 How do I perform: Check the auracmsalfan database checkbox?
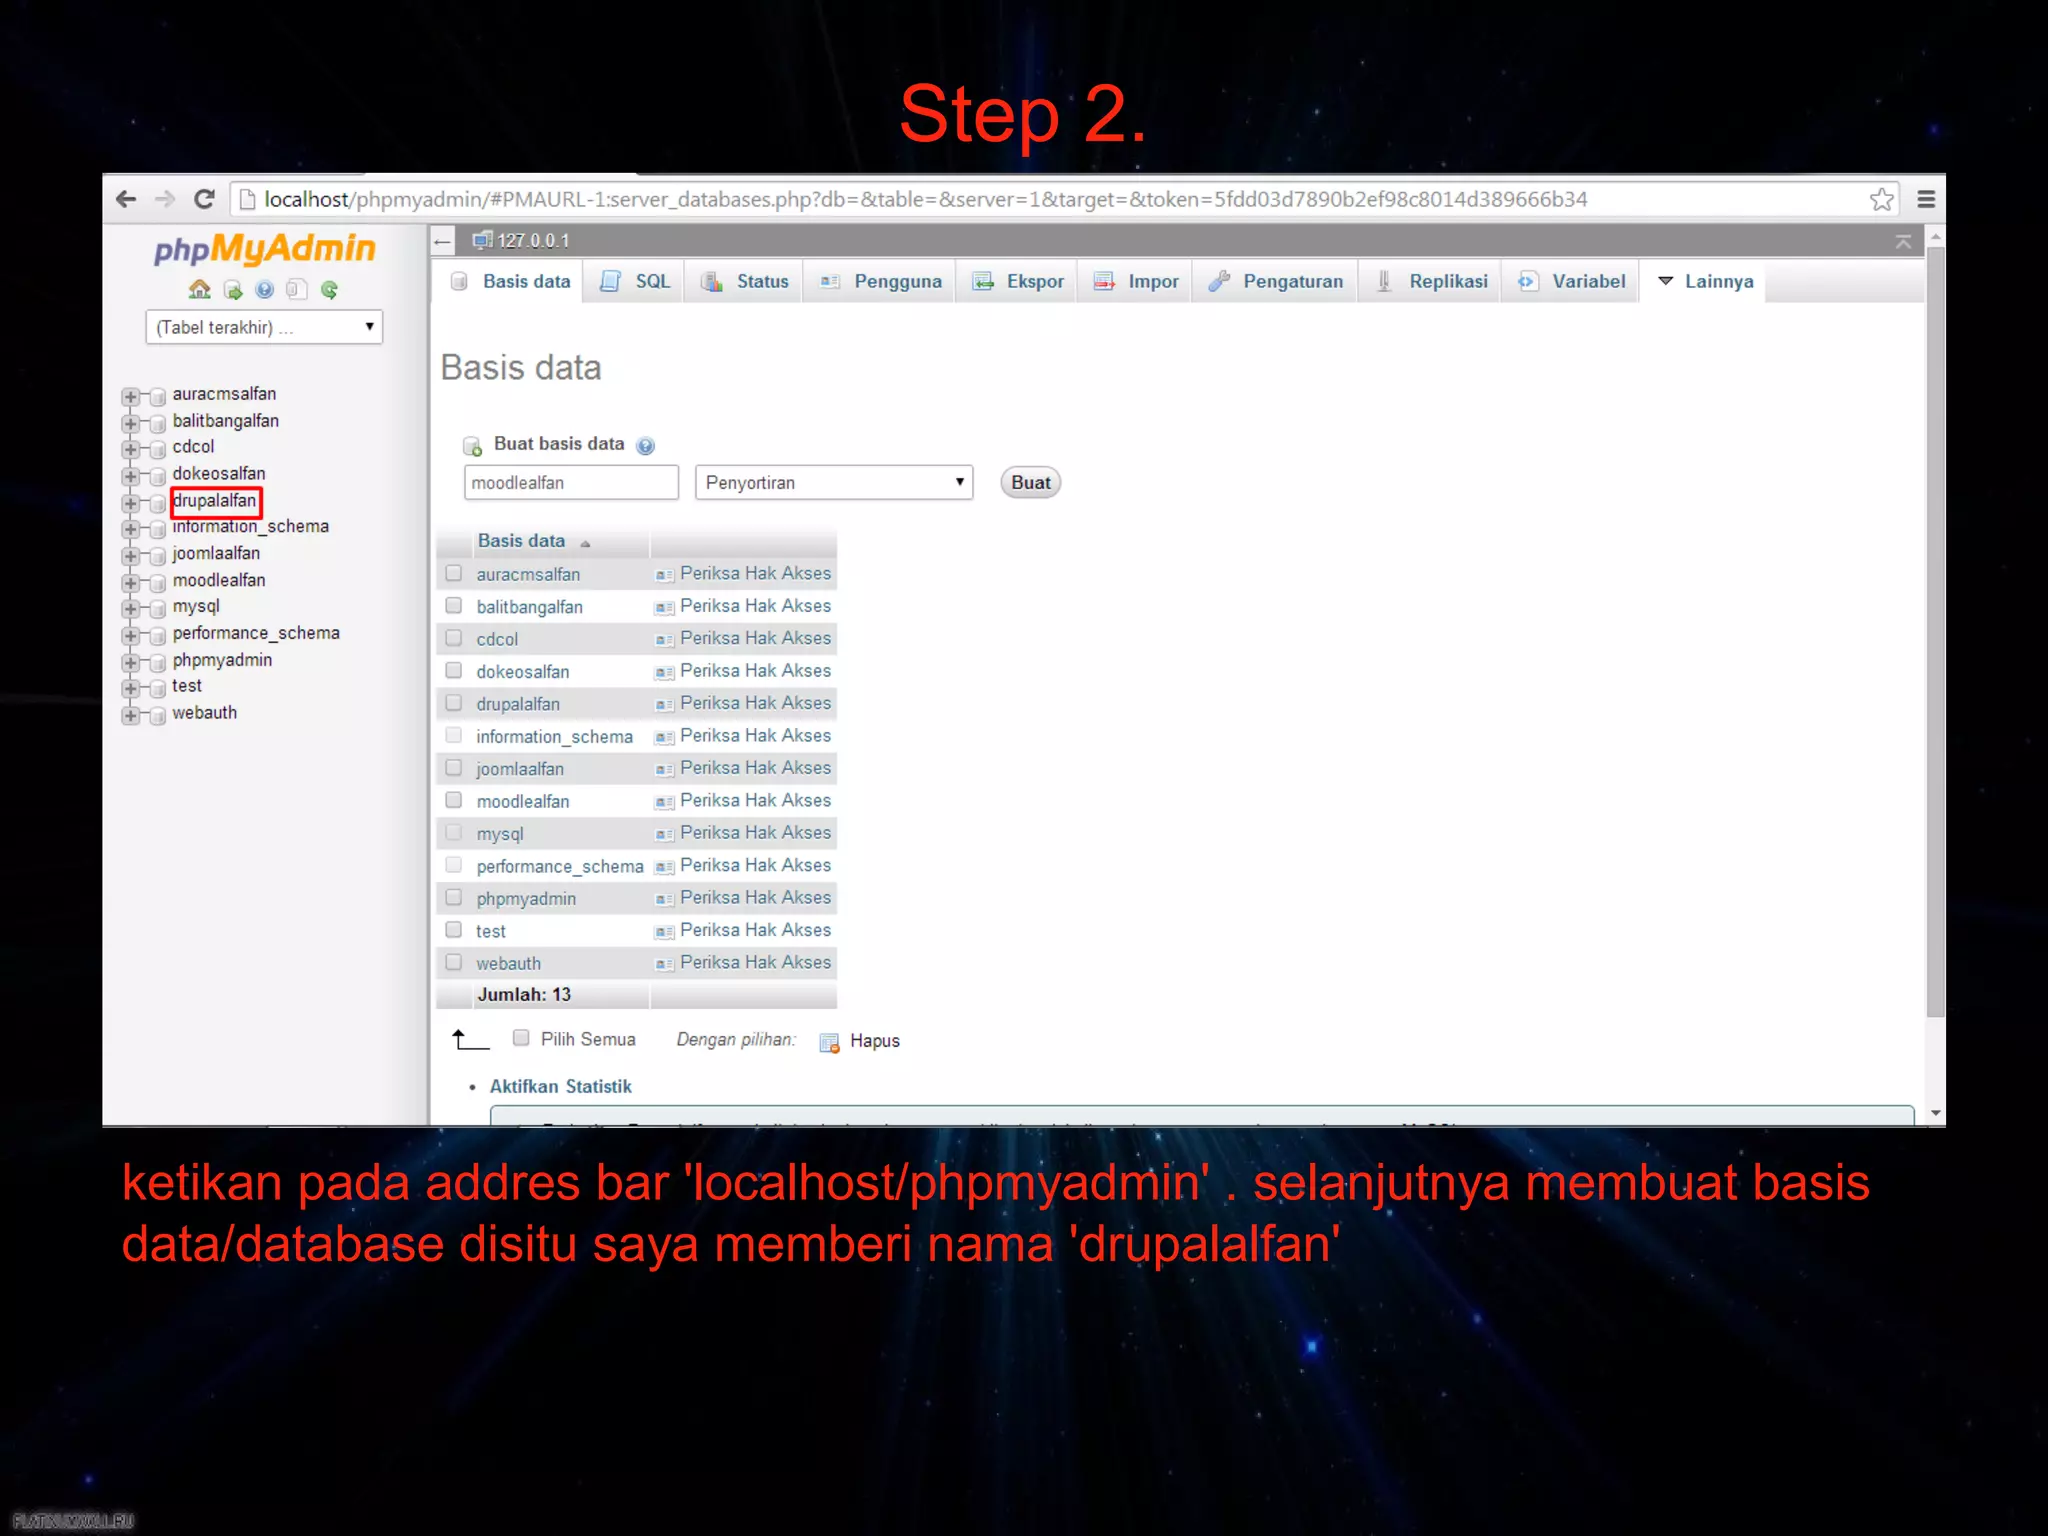pos(454,573)
